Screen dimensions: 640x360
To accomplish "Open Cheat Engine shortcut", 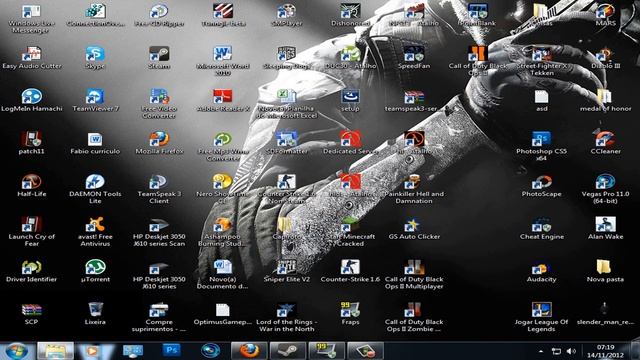I will click(x=541, y=225).
